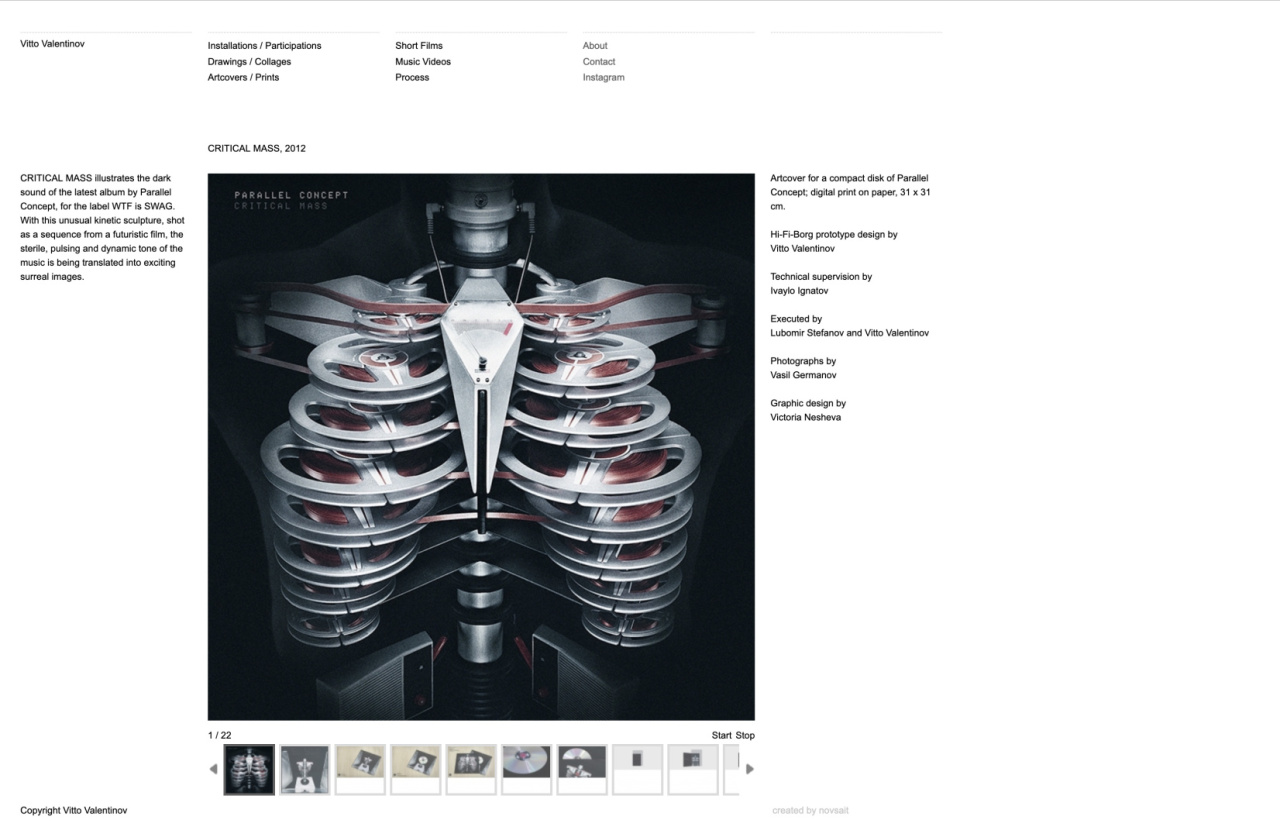This screenshot has height=837, width=1280.
Task: Select the first thumbnail, the ribcage cover
Action: click(x=249, y=769)
